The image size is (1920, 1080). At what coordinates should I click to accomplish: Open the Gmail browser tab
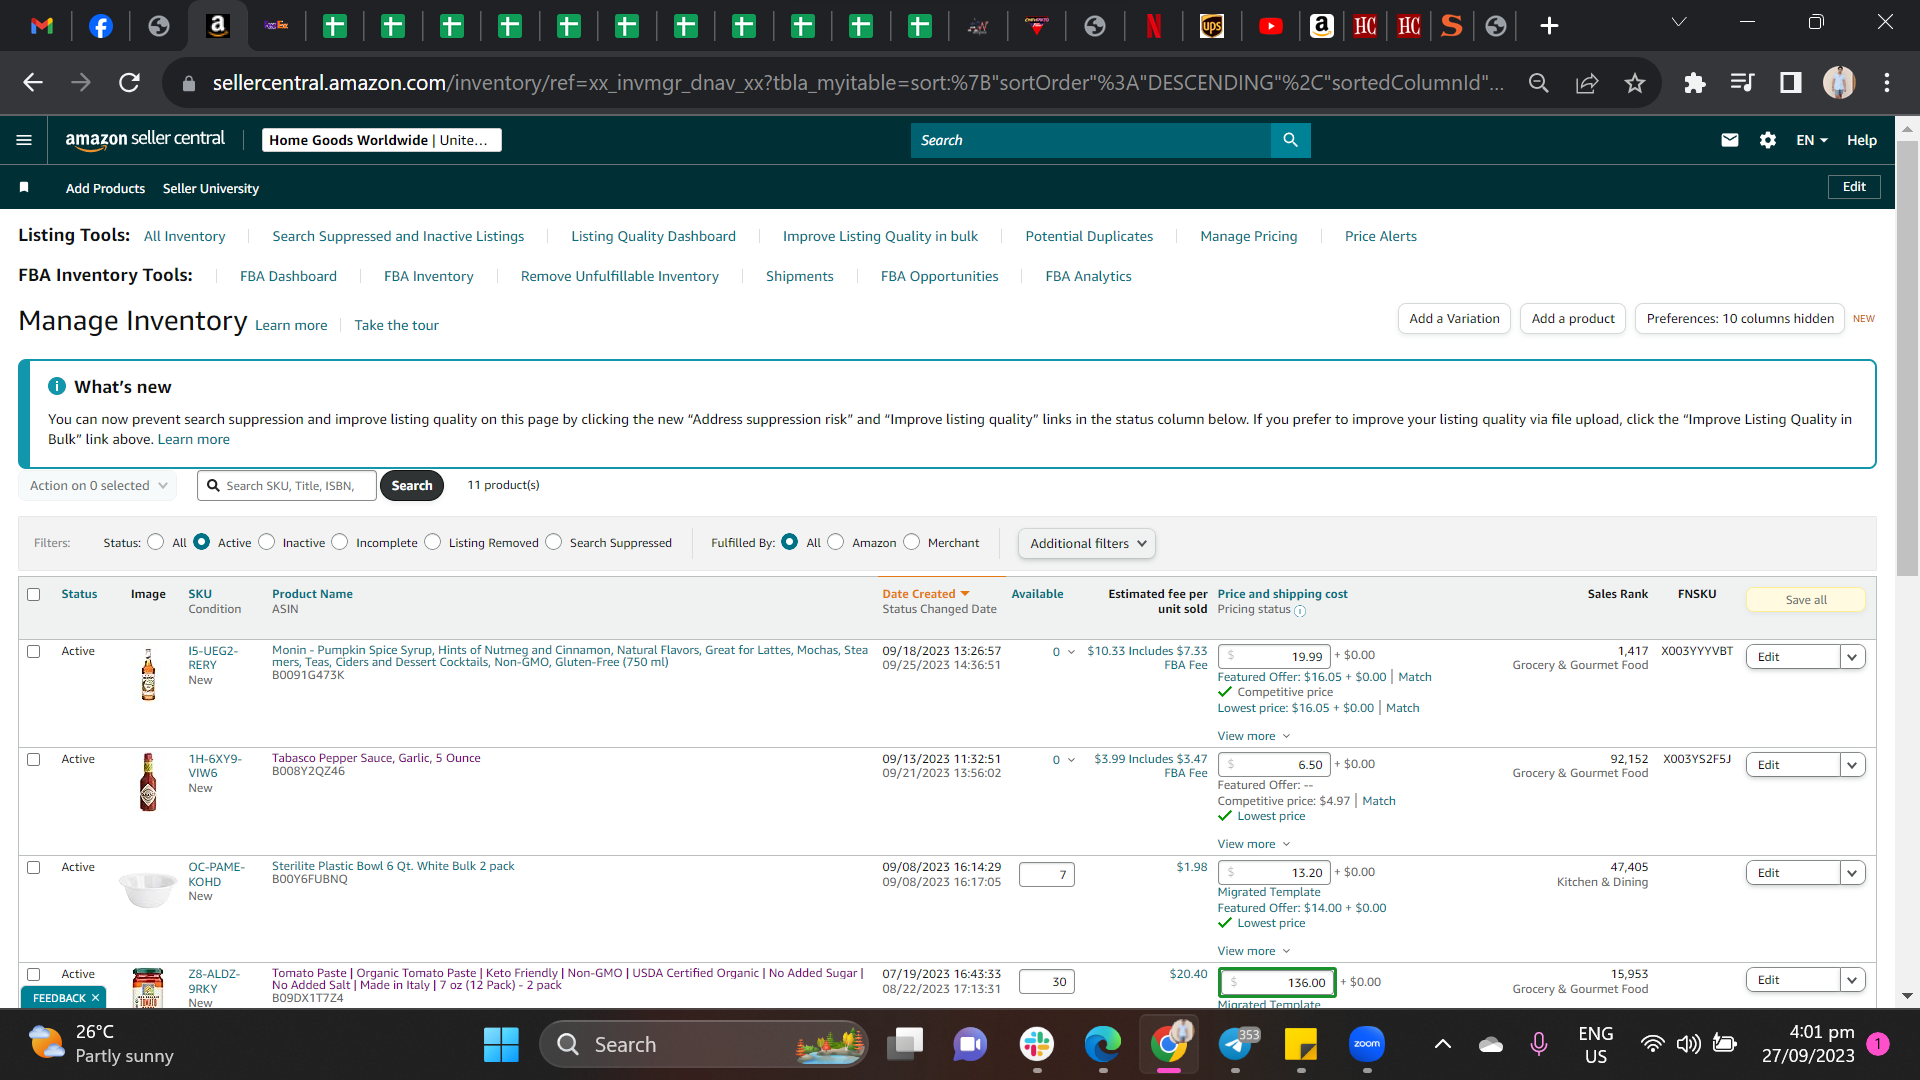(x=42, y=26)
